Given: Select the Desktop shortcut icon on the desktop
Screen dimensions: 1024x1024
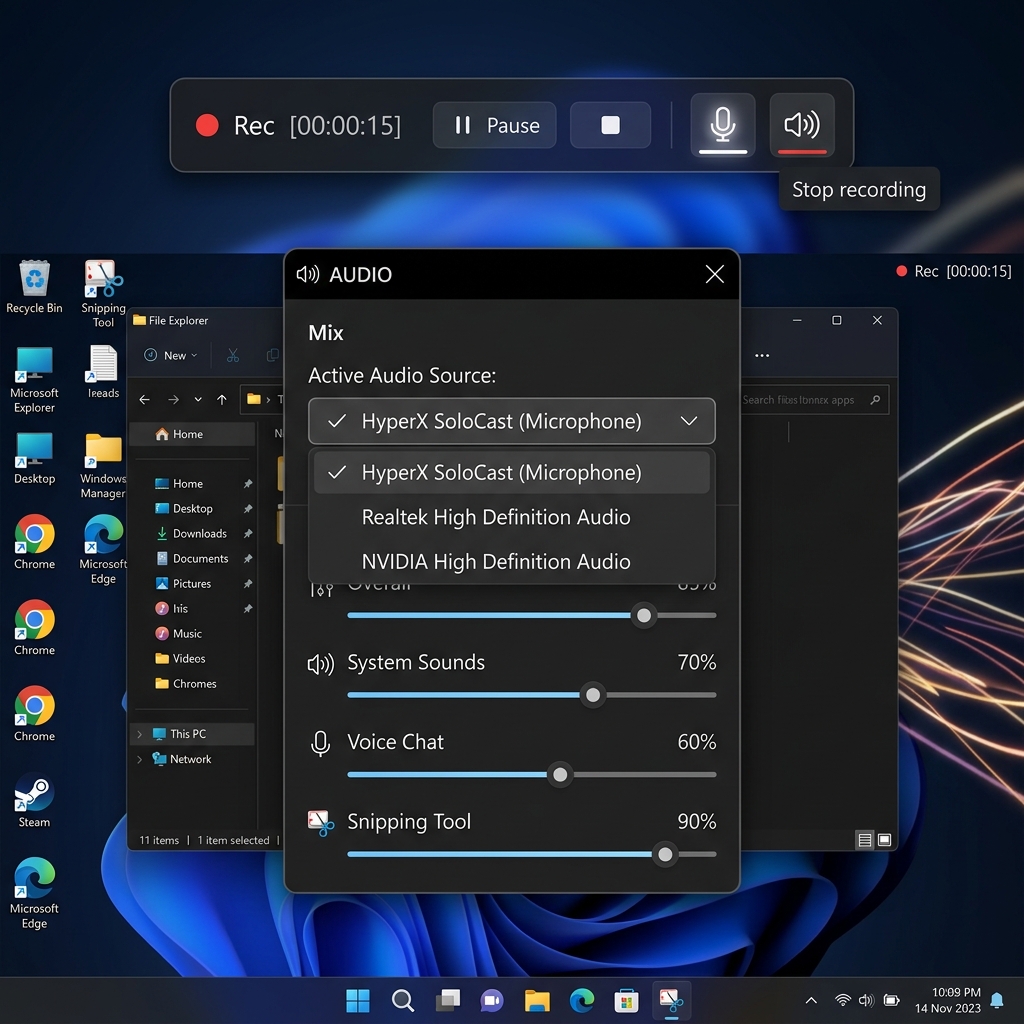Looking at the screenshot, I should (34, 458).
